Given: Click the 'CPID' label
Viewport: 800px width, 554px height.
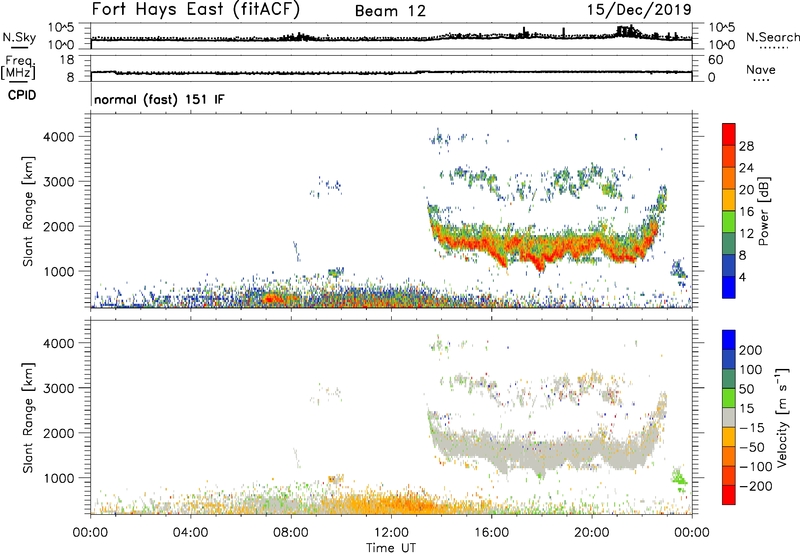Looking at the screenshot, I should (22, 95).
